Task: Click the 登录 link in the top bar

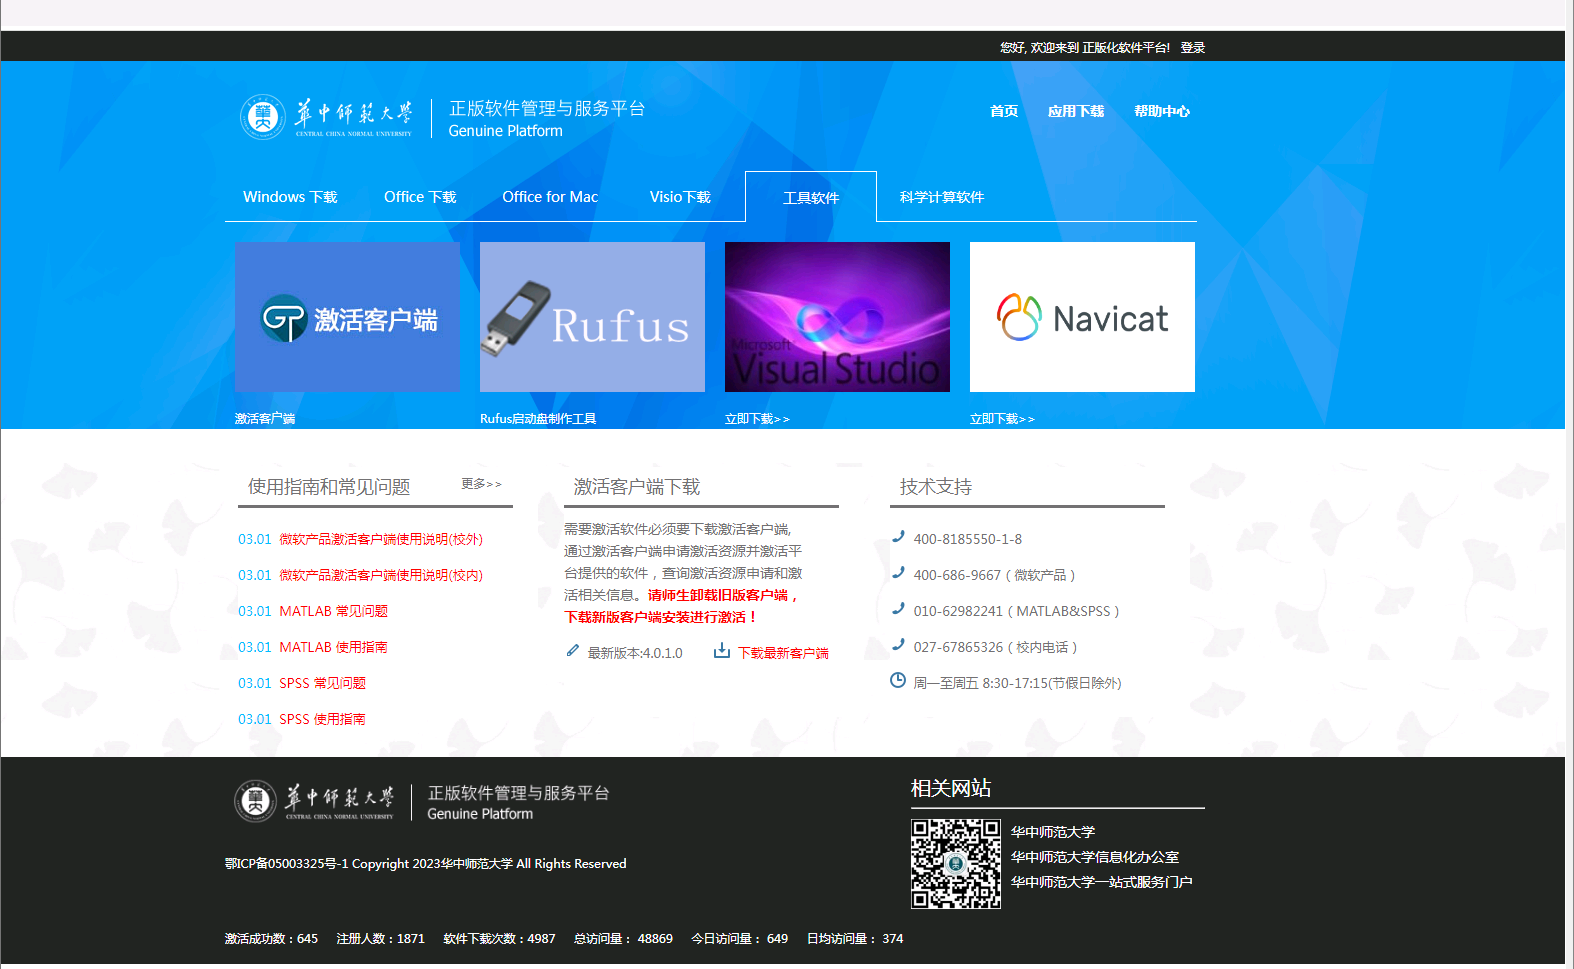Action: [x=1192, y=48]
